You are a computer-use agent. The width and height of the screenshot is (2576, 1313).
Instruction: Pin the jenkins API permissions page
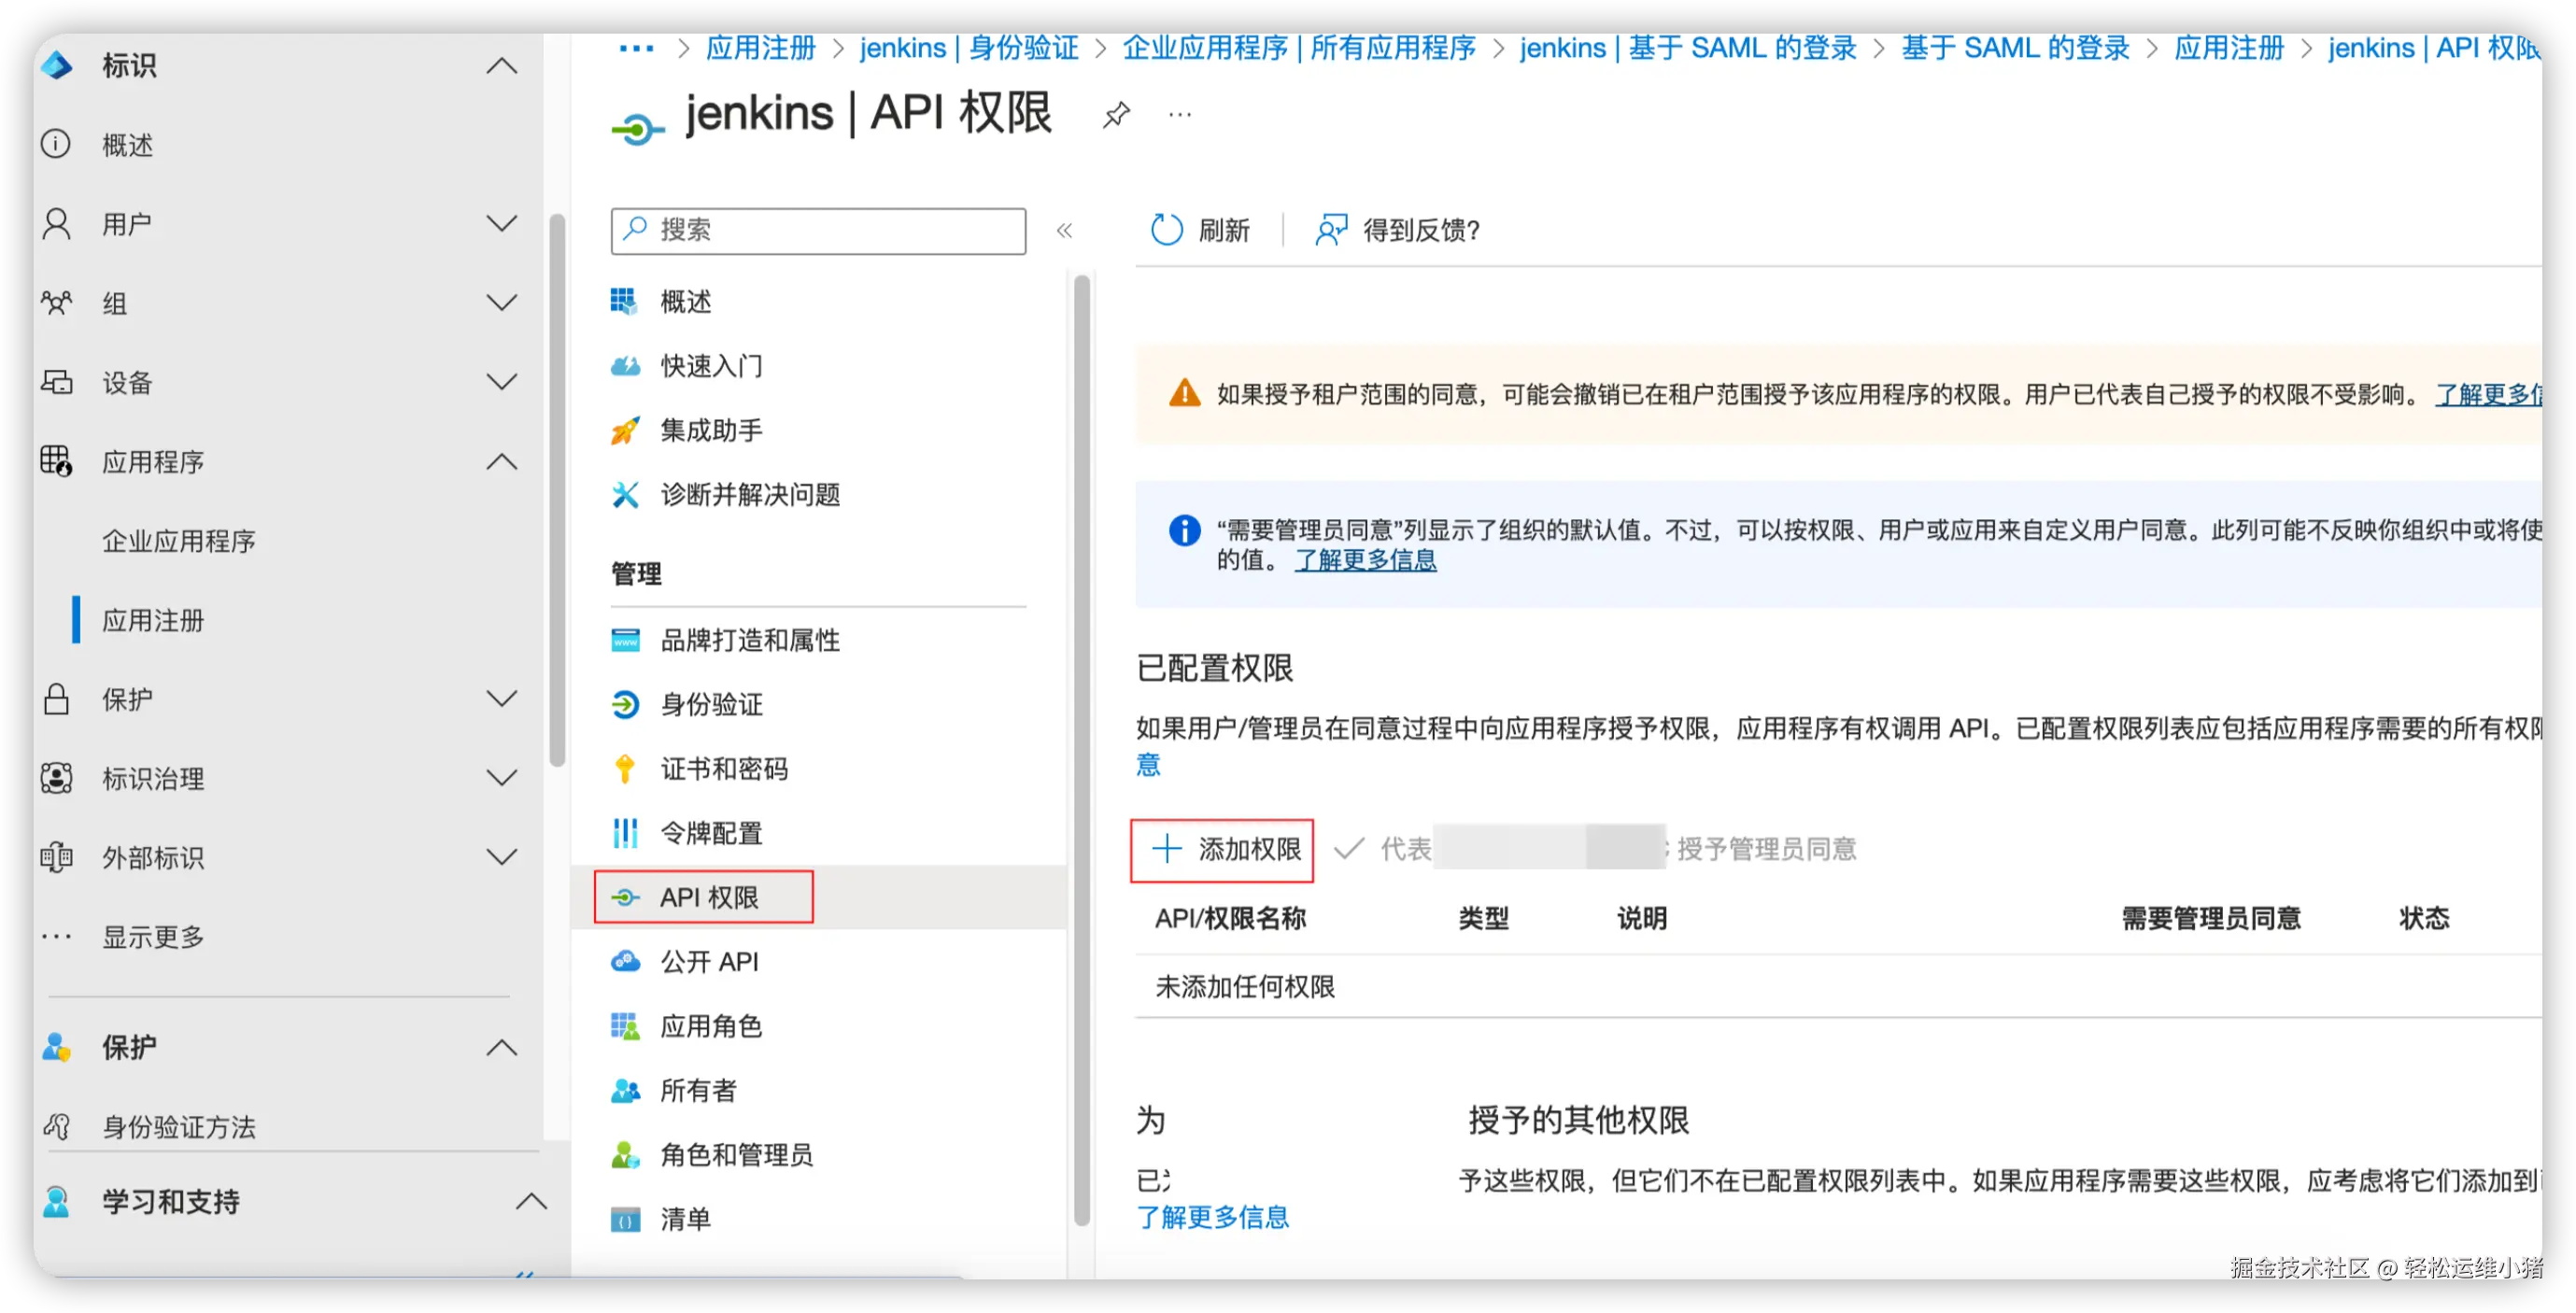click(x=1116, y=114)
